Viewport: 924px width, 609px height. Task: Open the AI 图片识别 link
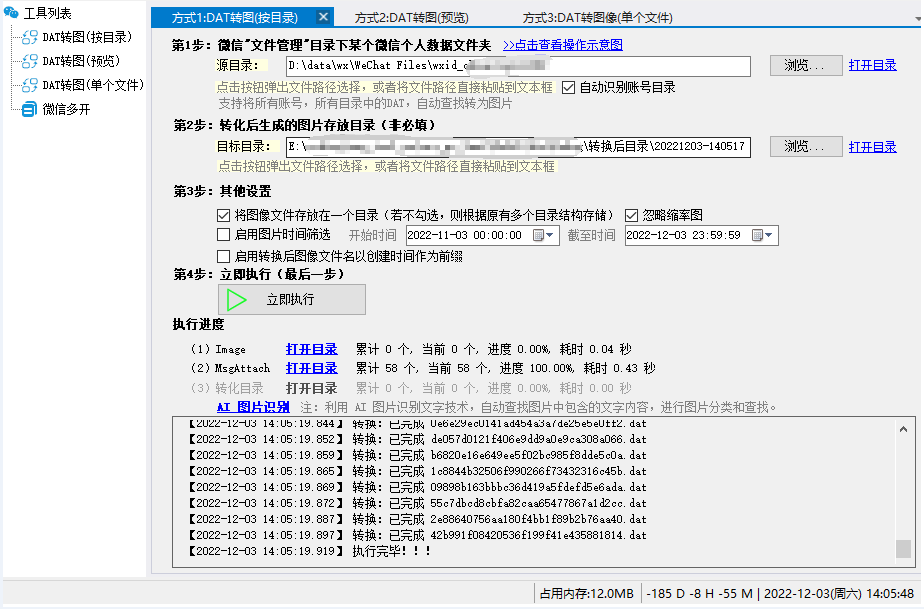point(253,407)
